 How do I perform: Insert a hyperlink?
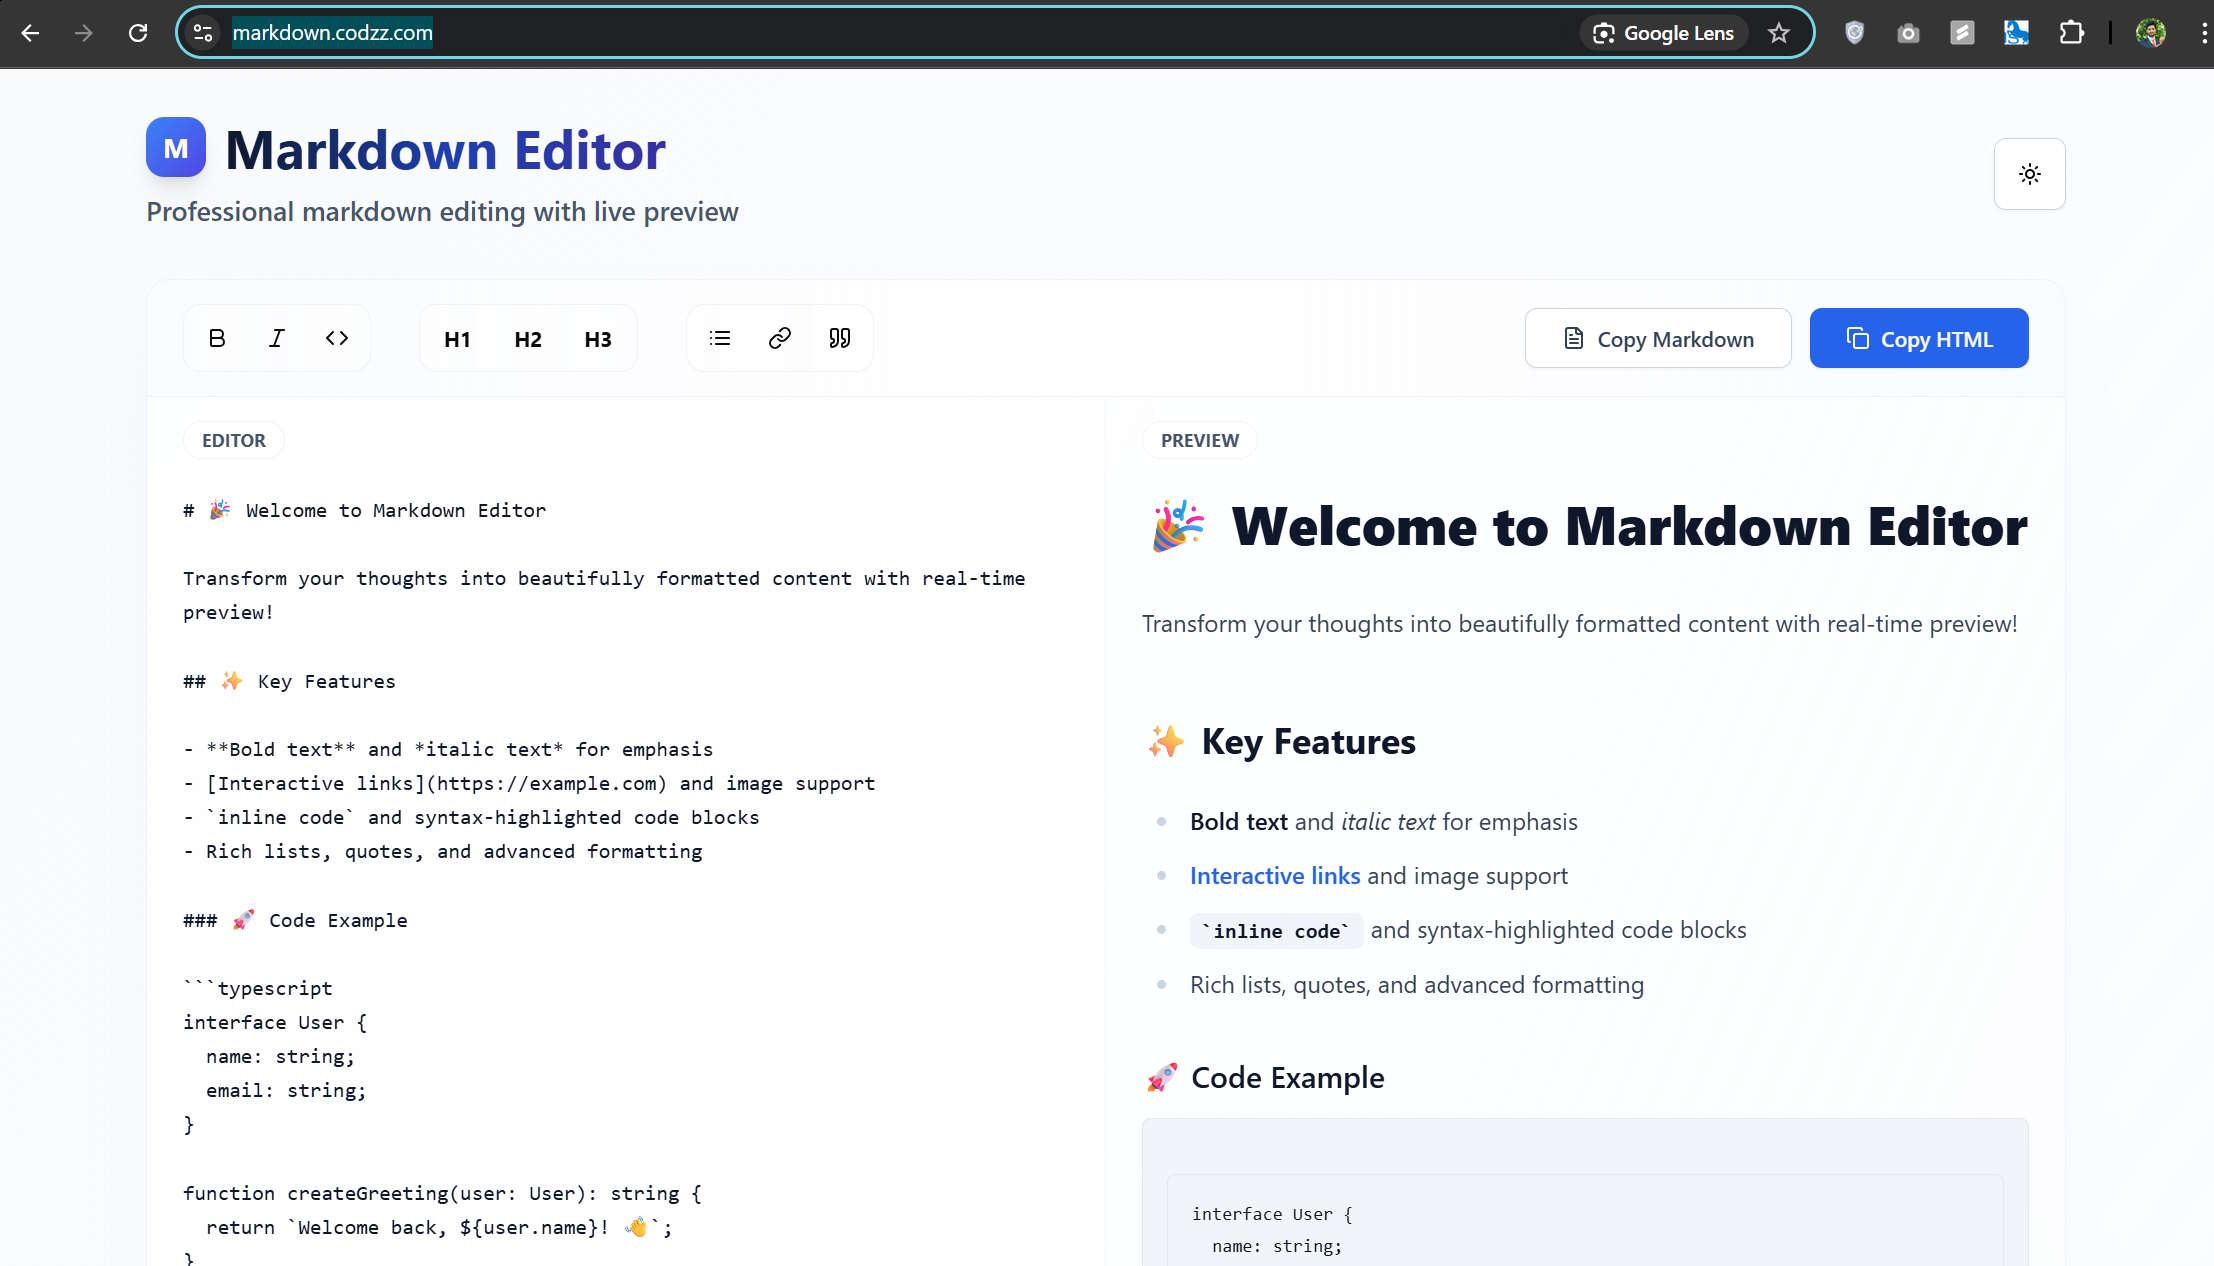779,338
